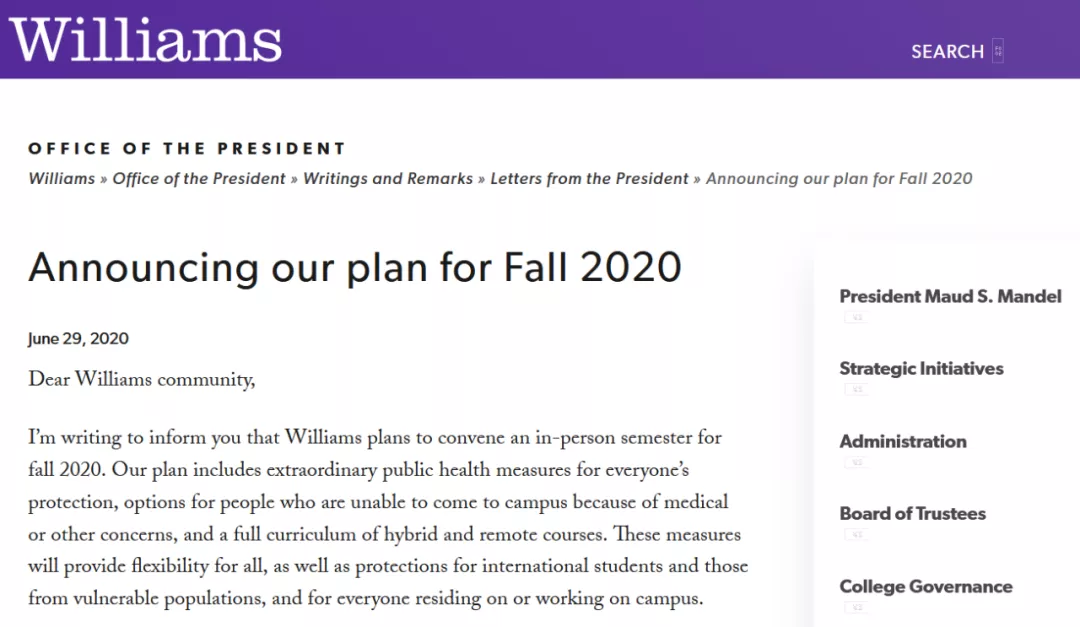Select Administration in the sidebar menu

point(903,441)
